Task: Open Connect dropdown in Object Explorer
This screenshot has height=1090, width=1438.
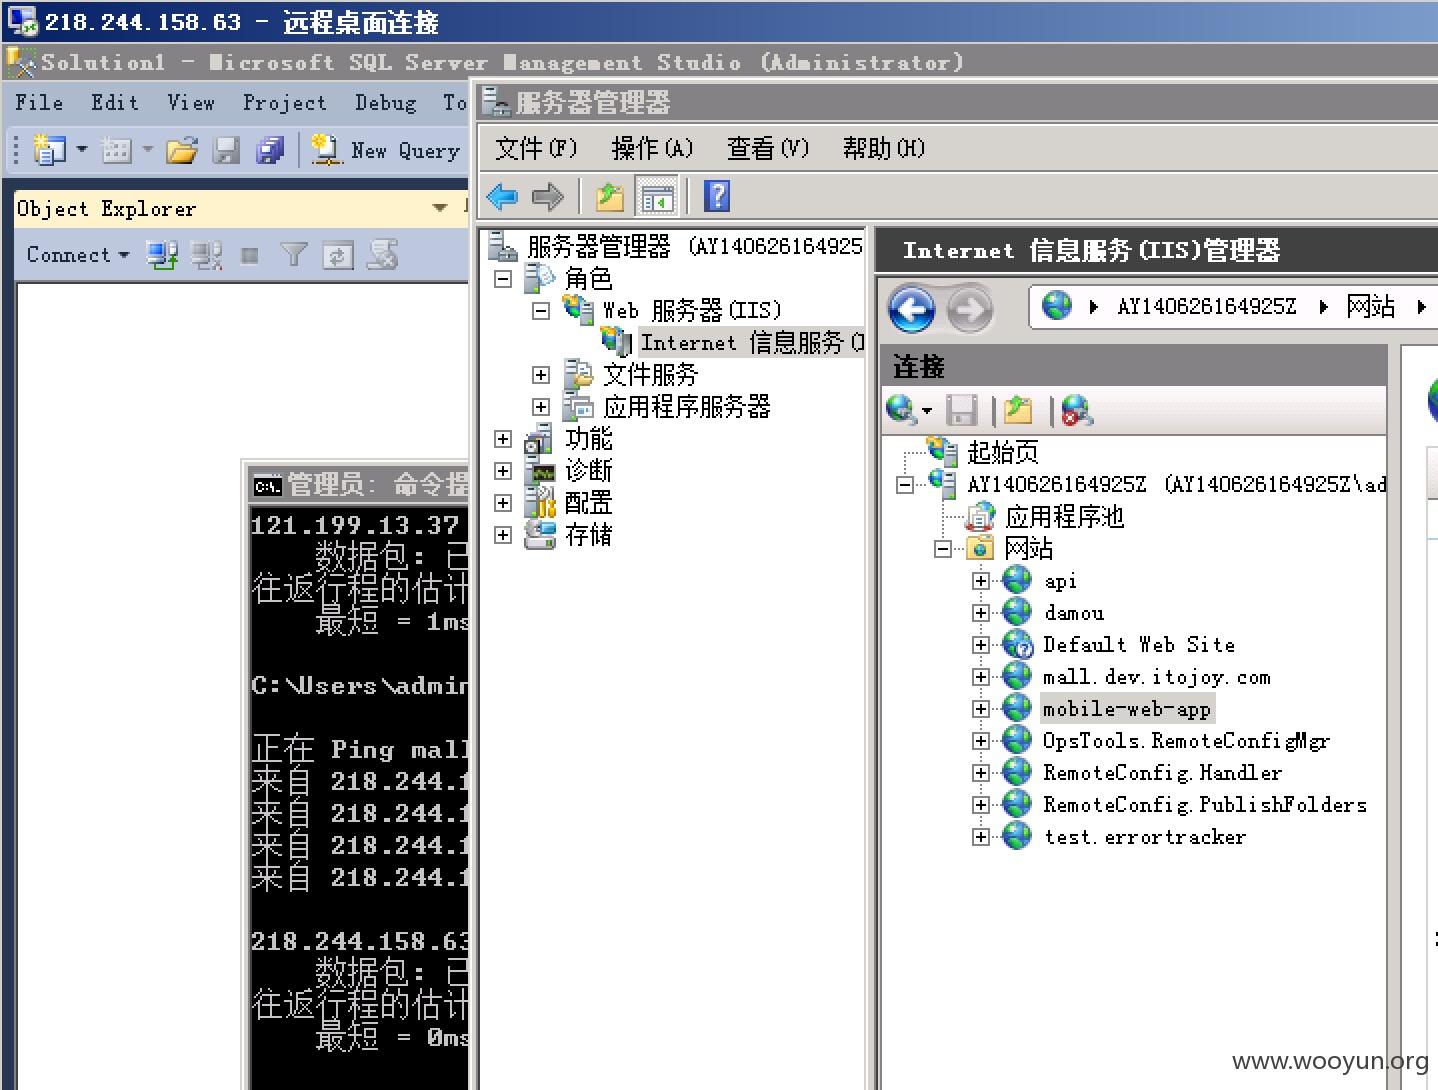Action: click(x=78, y=255)
